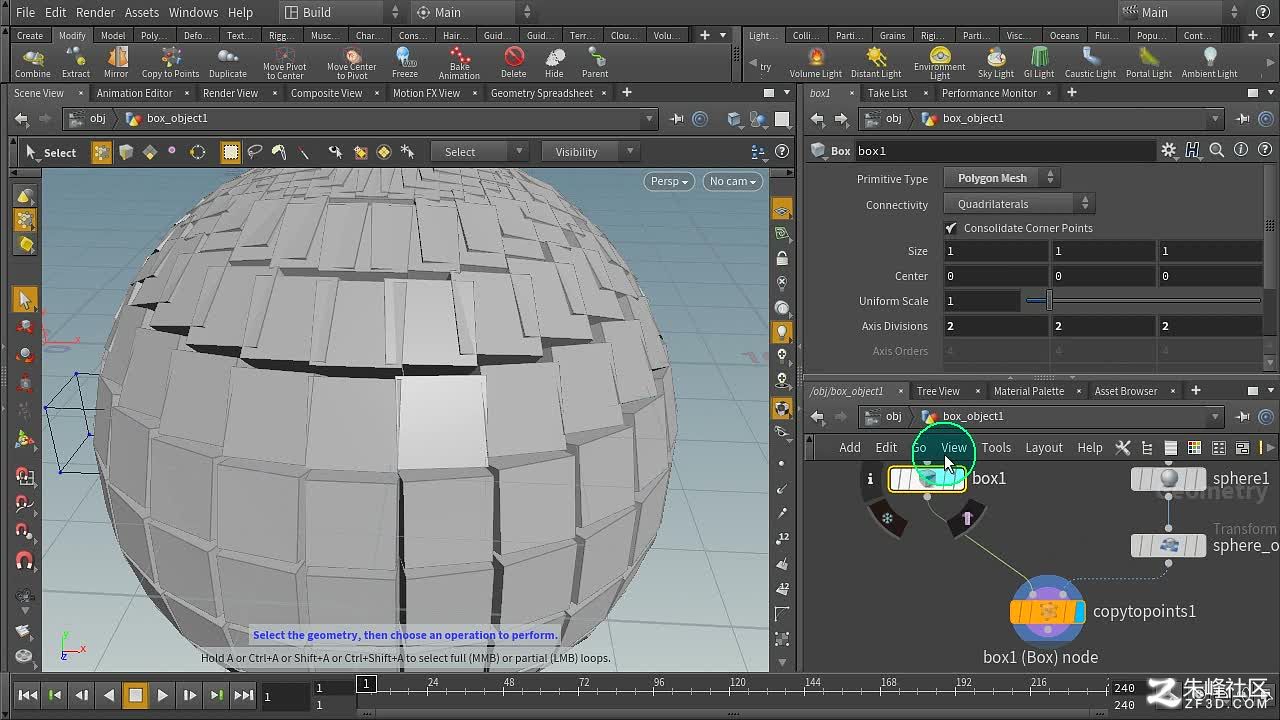Add a Caustic Light
The image size is (1280, 720).
coord(1090,62)
